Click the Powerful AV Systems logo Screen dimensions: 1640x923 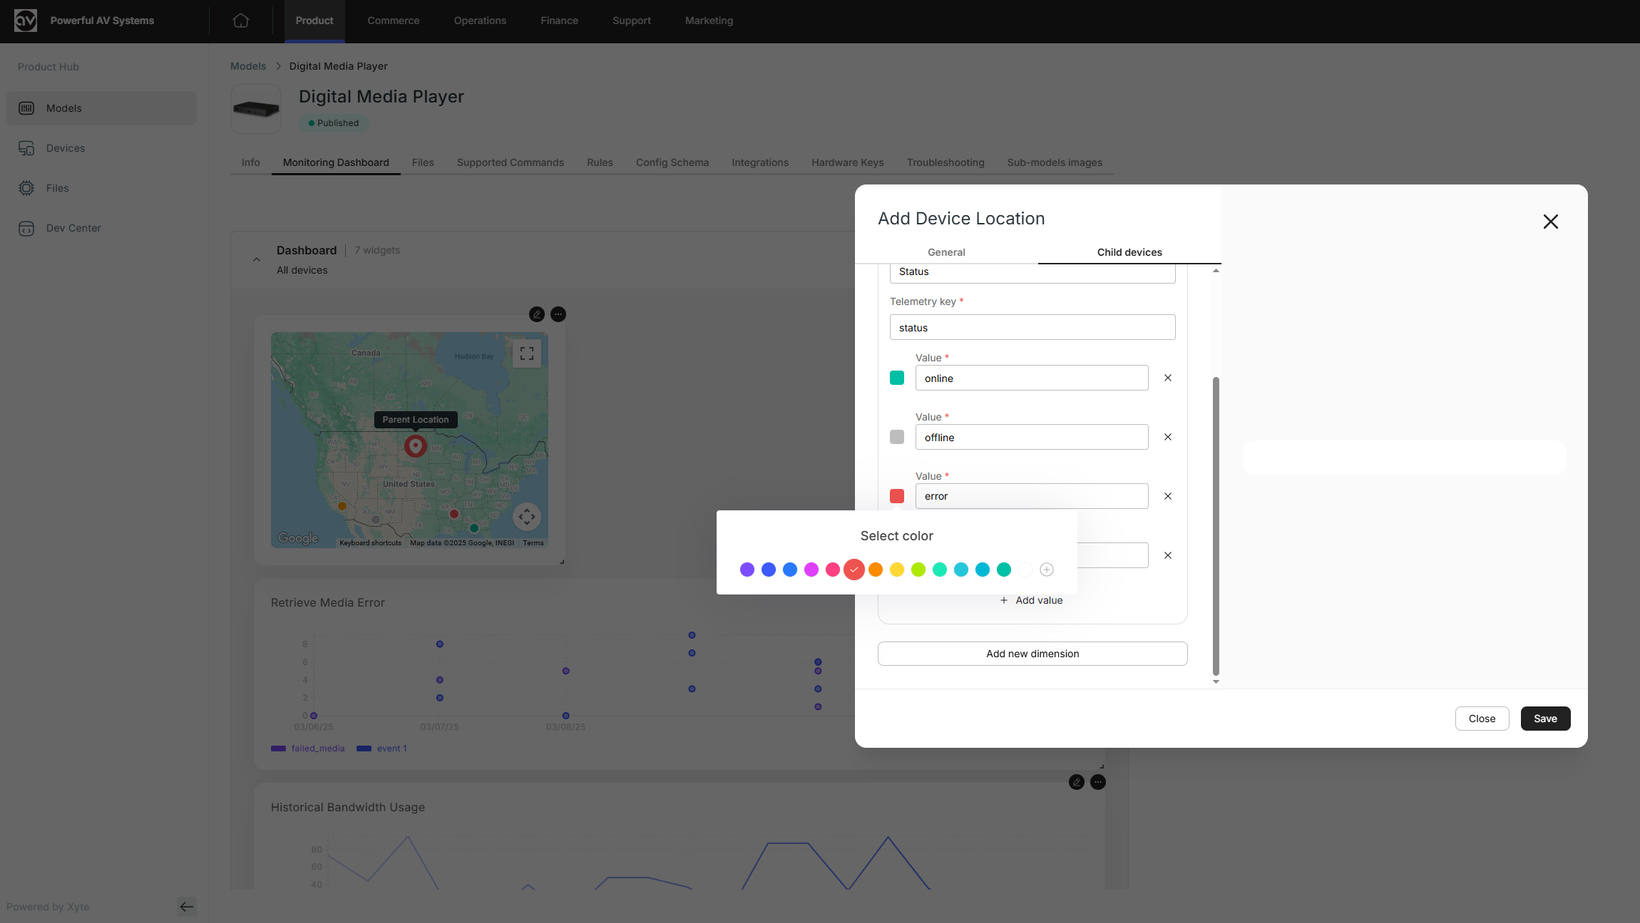point(25,20)
